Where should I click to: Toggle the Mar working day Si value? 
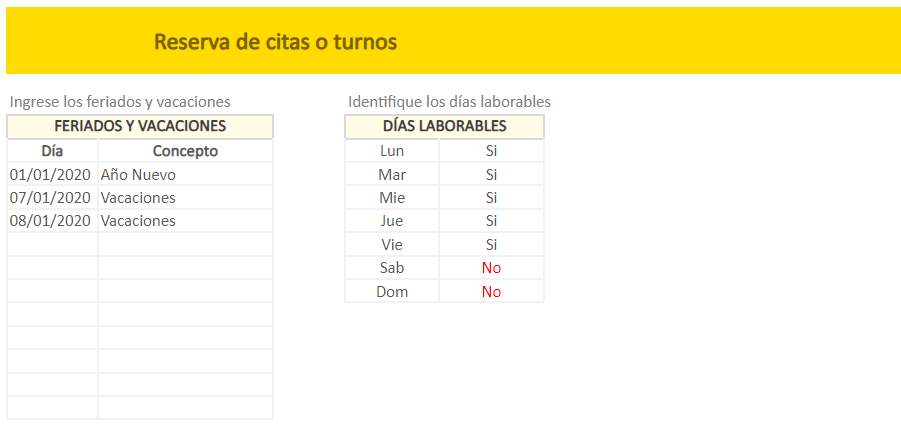[491, 174]
